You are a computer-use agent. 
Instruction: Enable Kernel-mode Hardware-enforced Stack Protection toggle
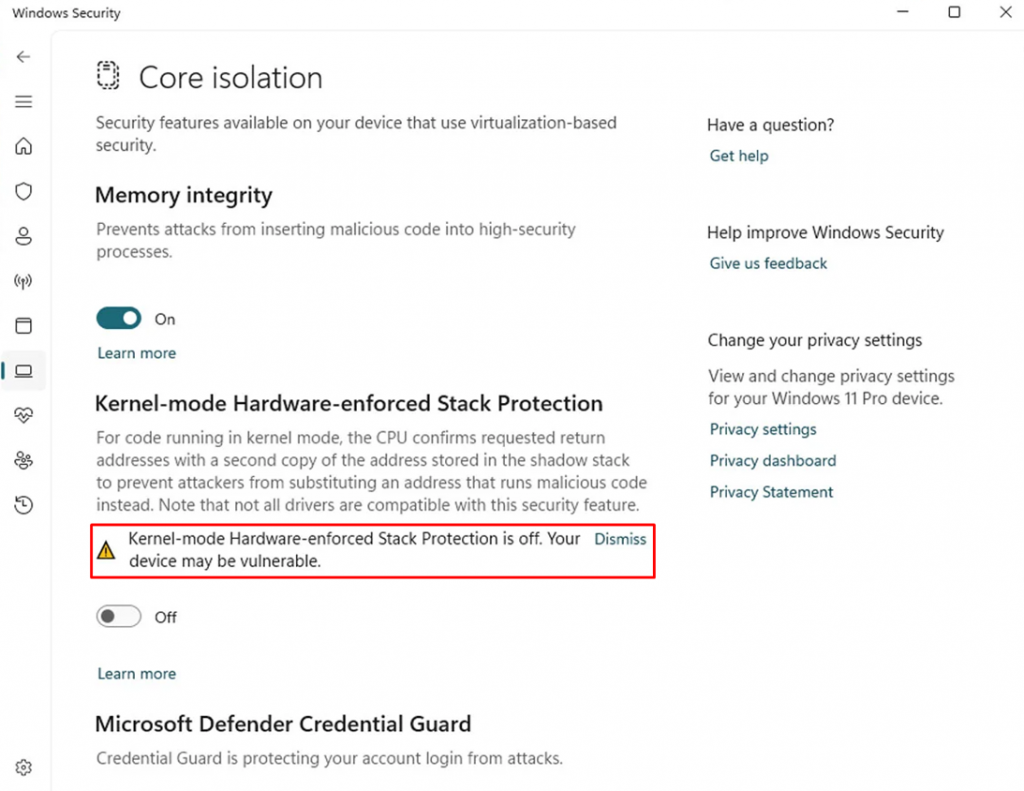pyautogui.click(x=118, y=616)
